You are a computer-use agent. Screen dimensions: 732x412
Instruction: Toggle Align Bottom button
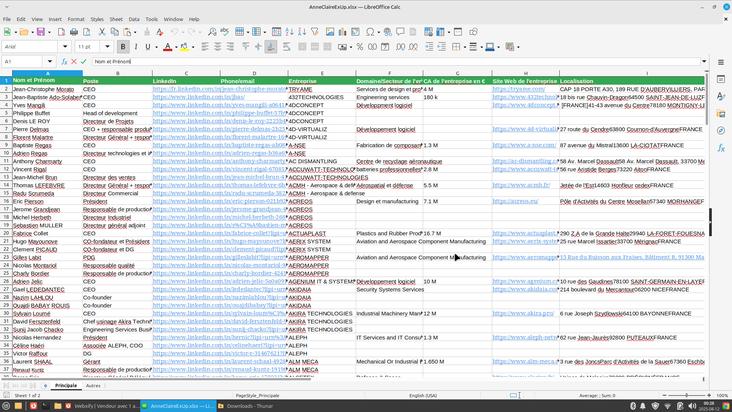tap(271, 47)
